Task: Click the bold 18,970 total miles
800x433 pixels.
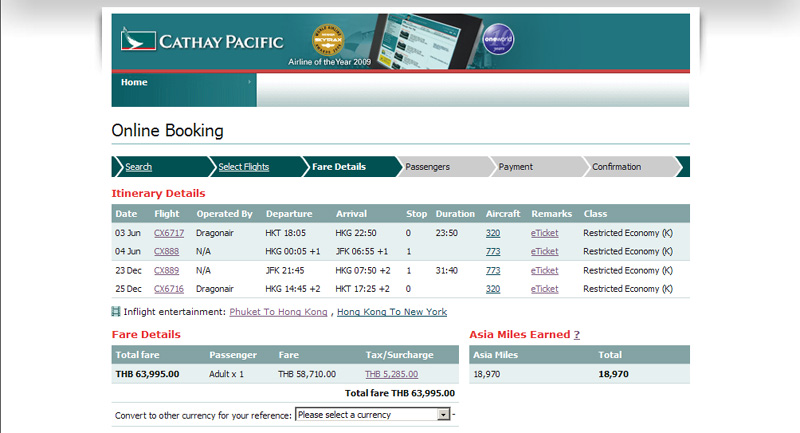Action: [613, 374]
